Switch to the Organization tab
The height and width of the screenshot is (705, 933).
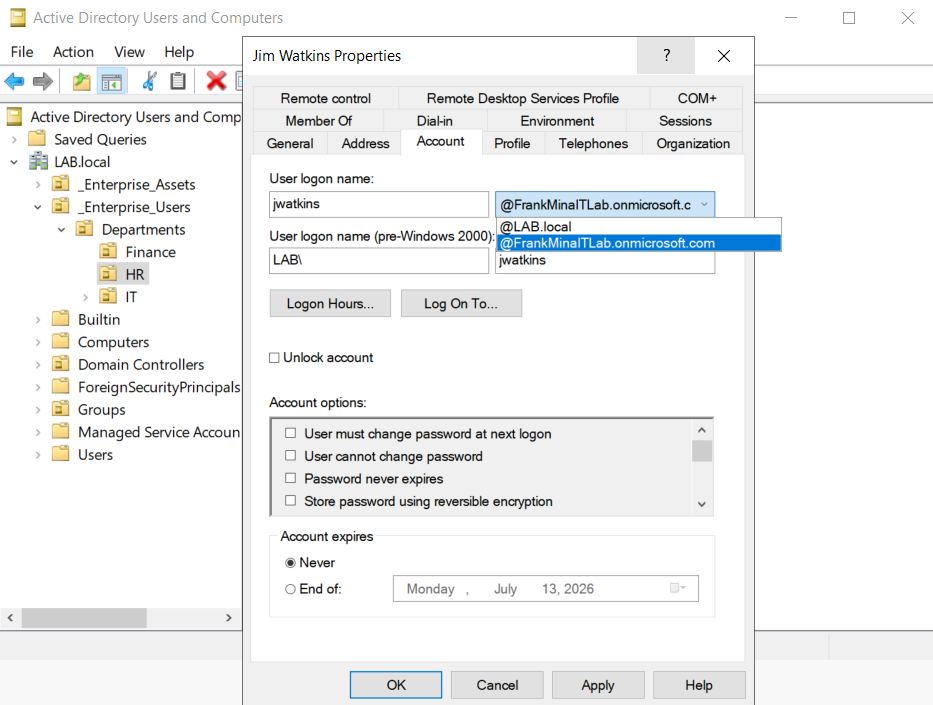(x=693, y=143)
